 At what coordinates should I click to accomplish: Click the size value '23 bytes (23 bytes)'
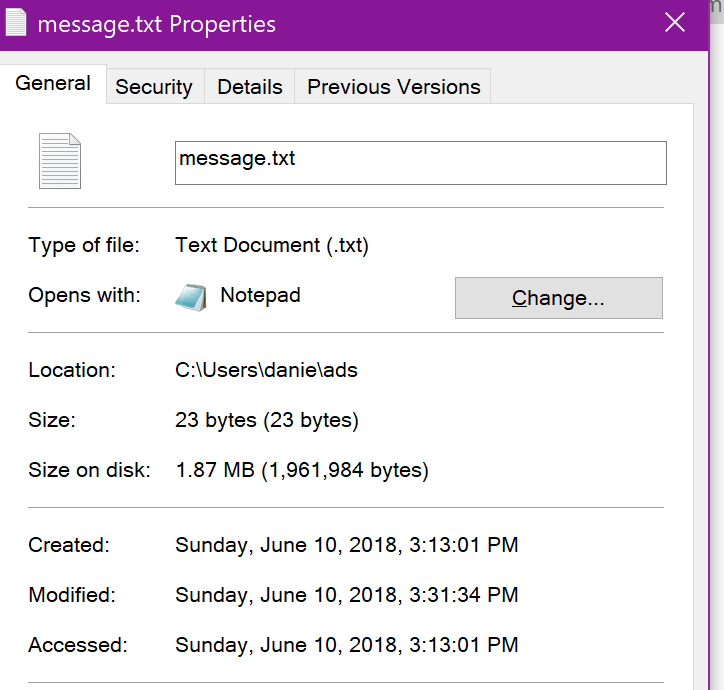pyautogui.click(x=267, y=420)
